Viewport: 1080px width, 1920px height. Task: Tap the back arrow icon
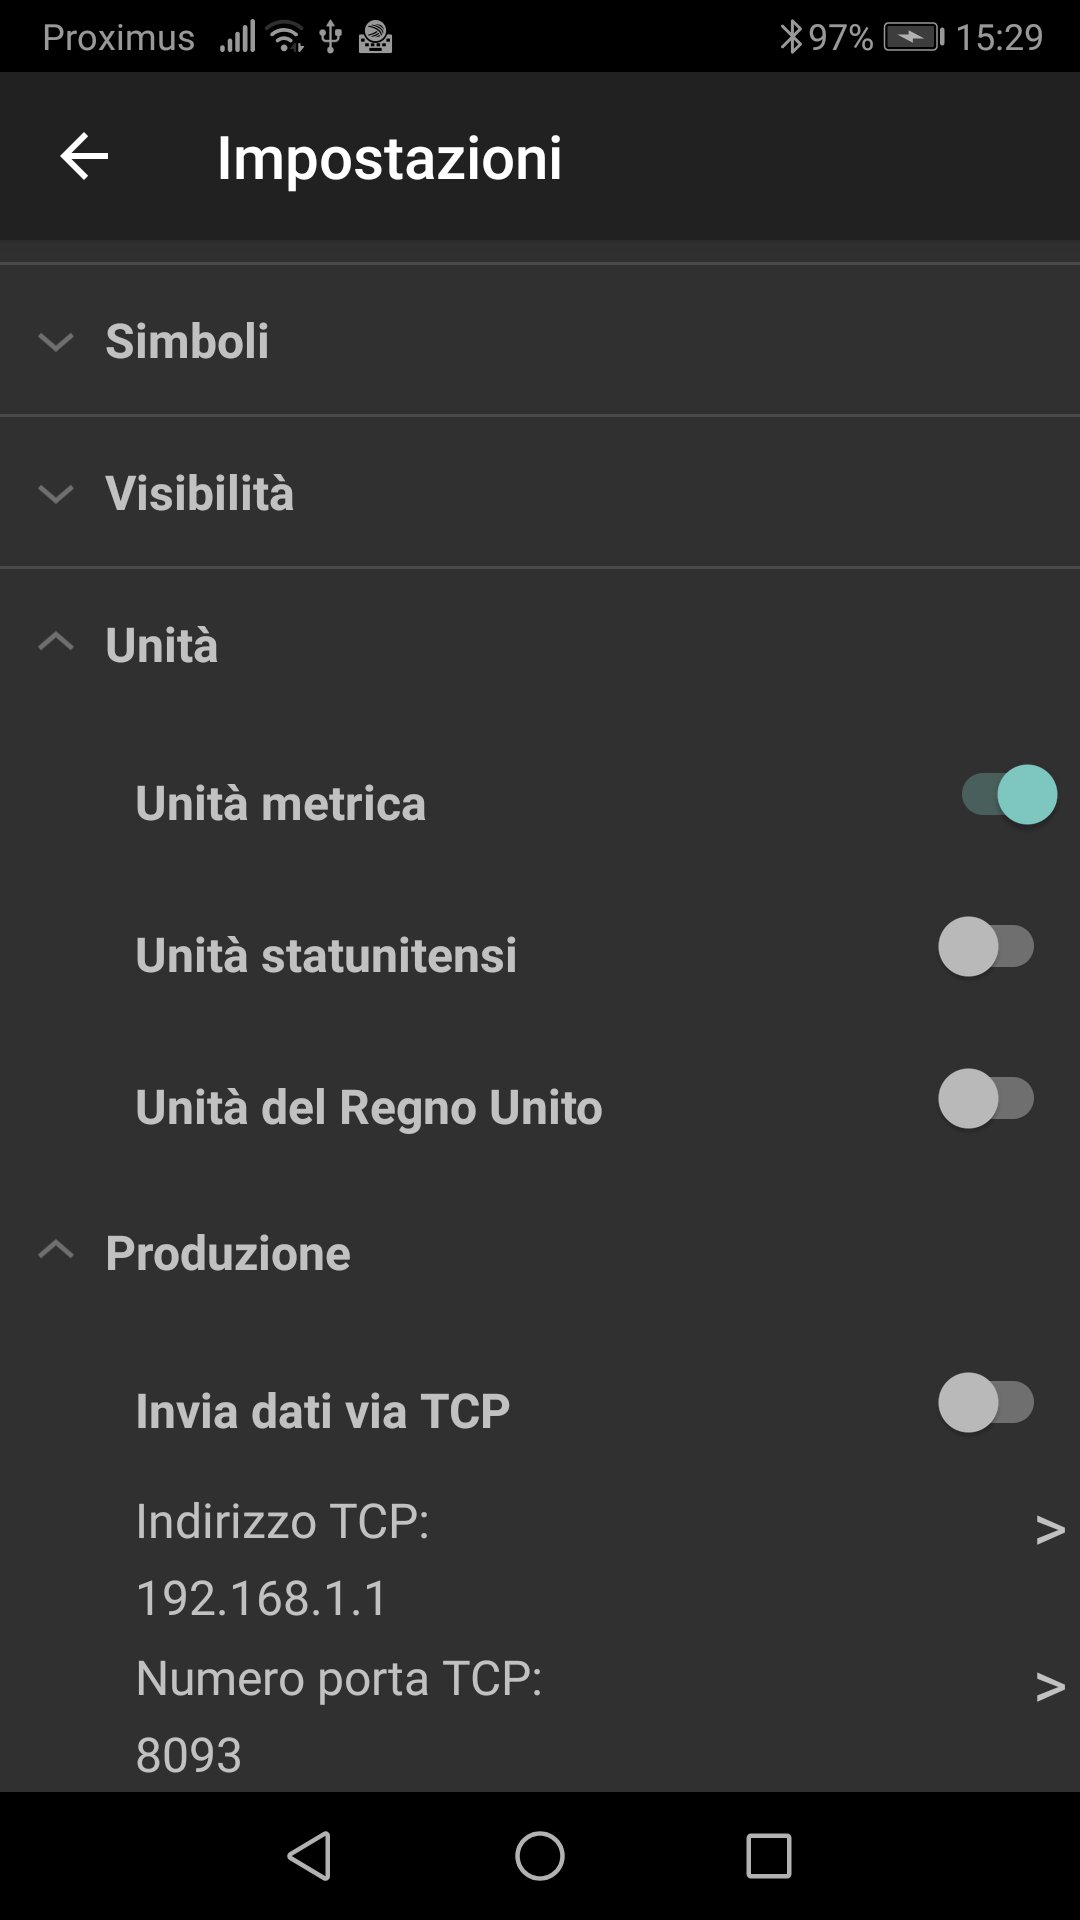84,157
